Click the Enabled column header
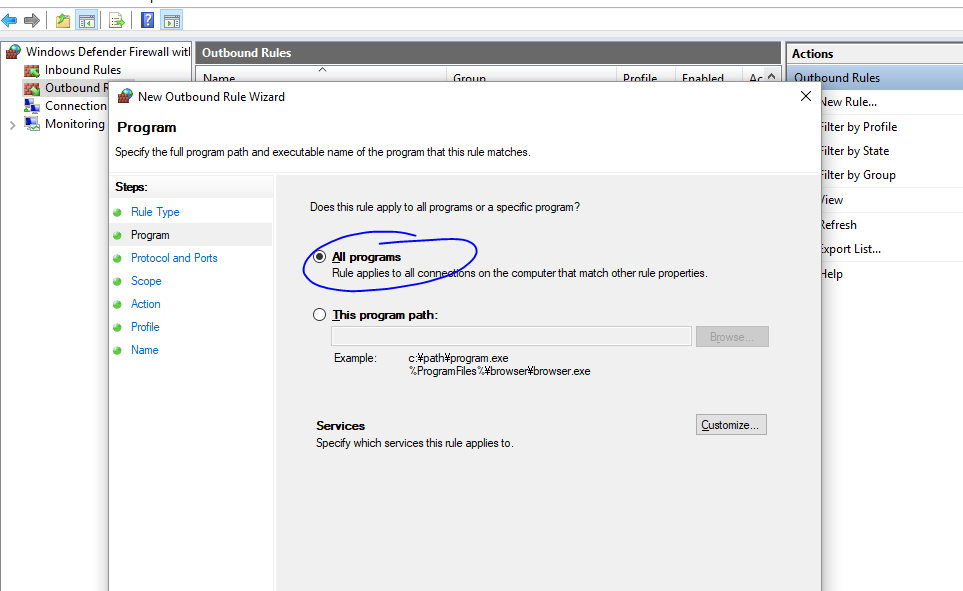Screen dimensions: 963x591 (x=709, y=76)
